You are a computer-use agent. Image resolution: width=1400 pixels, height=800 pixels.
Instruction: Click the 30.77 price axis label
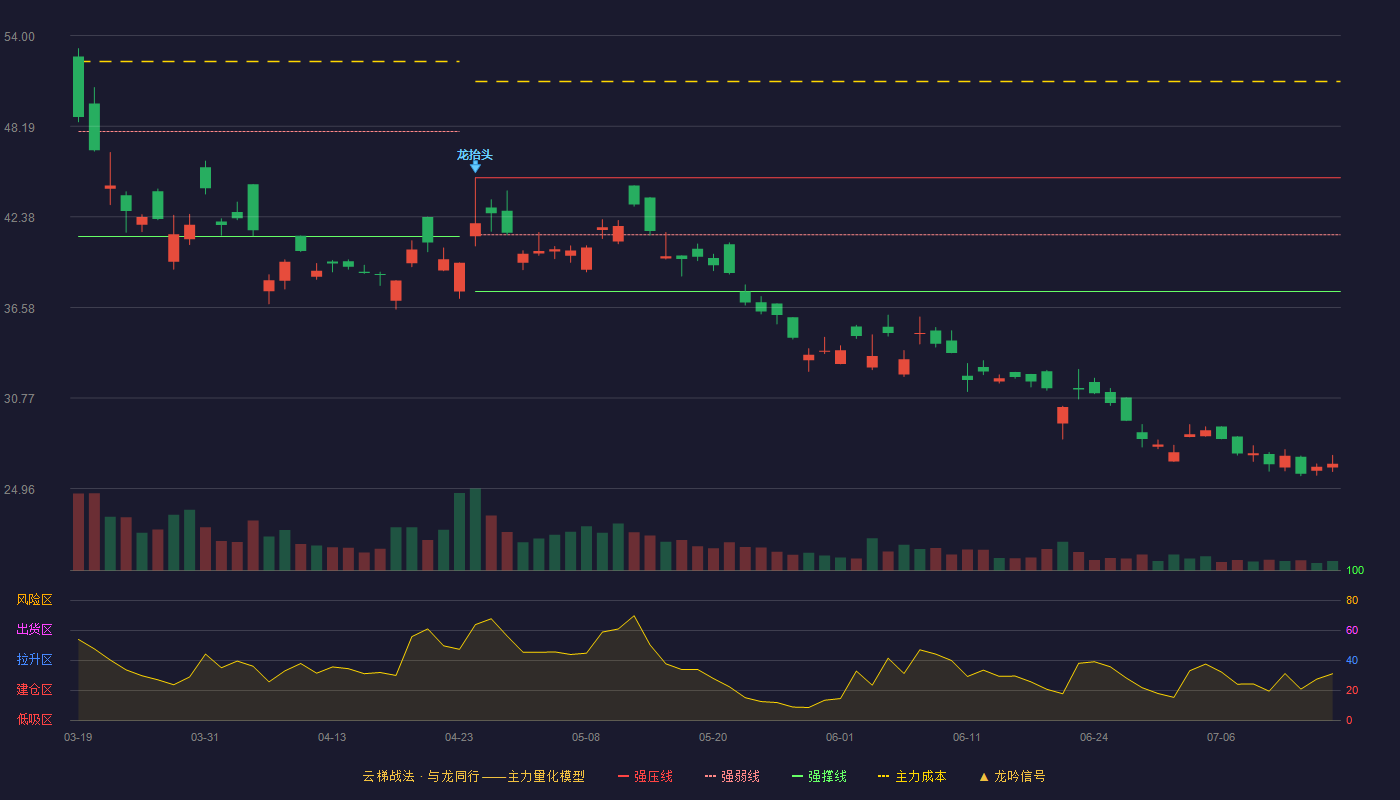click(19, 398)
